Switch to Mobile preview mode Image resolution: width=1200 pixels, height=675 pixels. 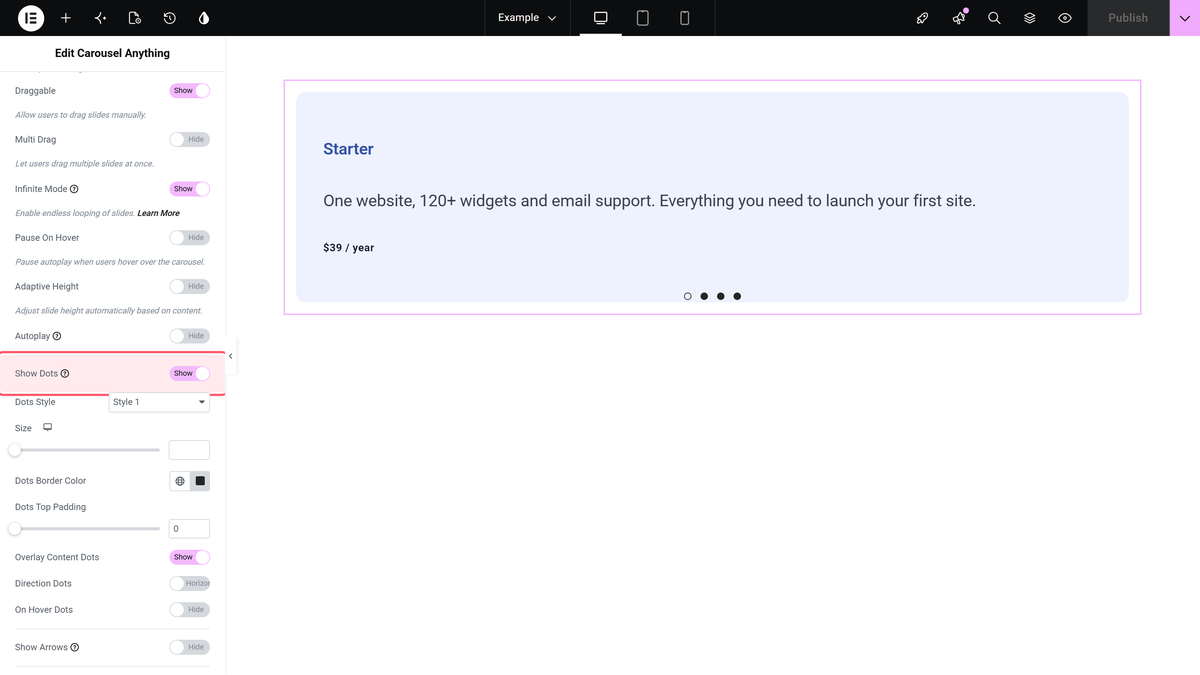coord(685,18)
